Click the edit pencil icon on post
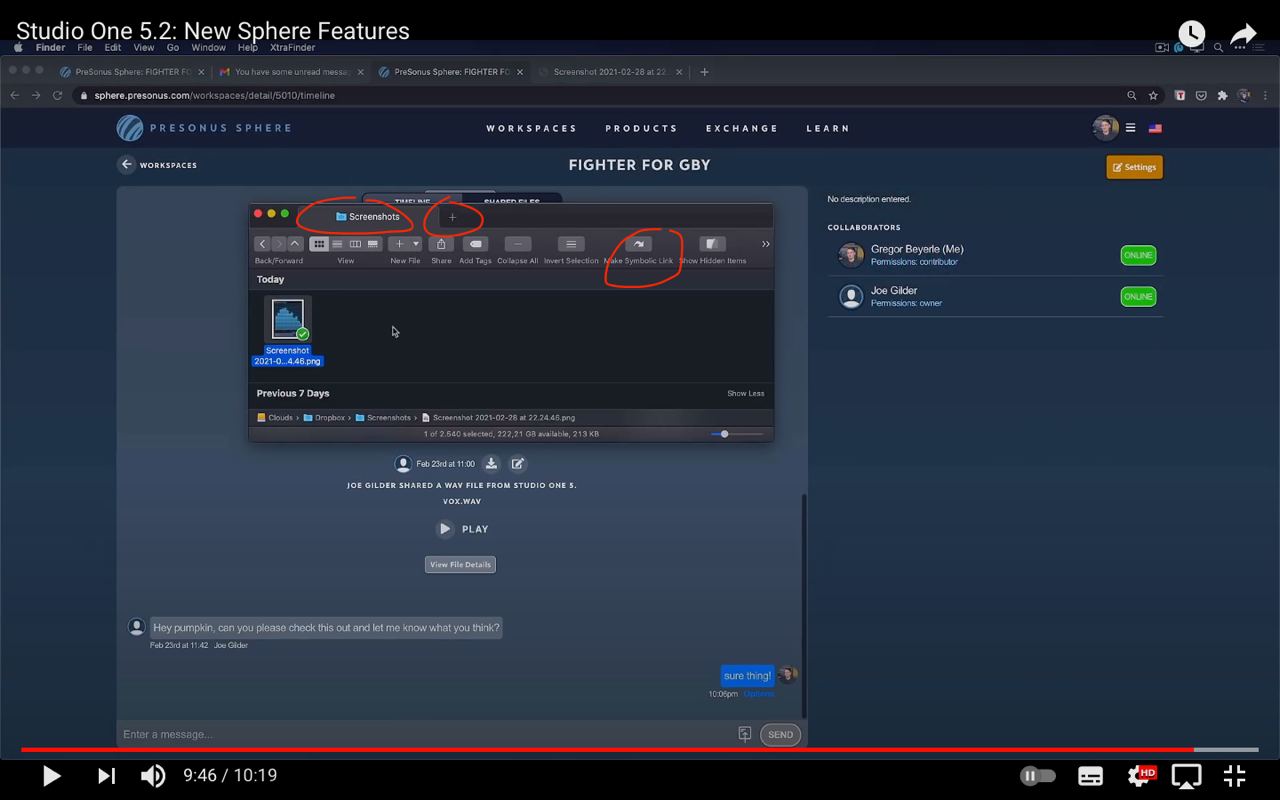The image size is (1280, 800). click(x=518, y=464)
